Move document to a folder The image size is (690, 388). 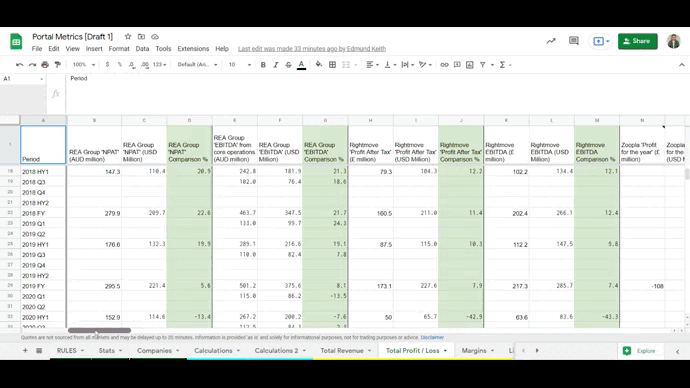[141, 37]
